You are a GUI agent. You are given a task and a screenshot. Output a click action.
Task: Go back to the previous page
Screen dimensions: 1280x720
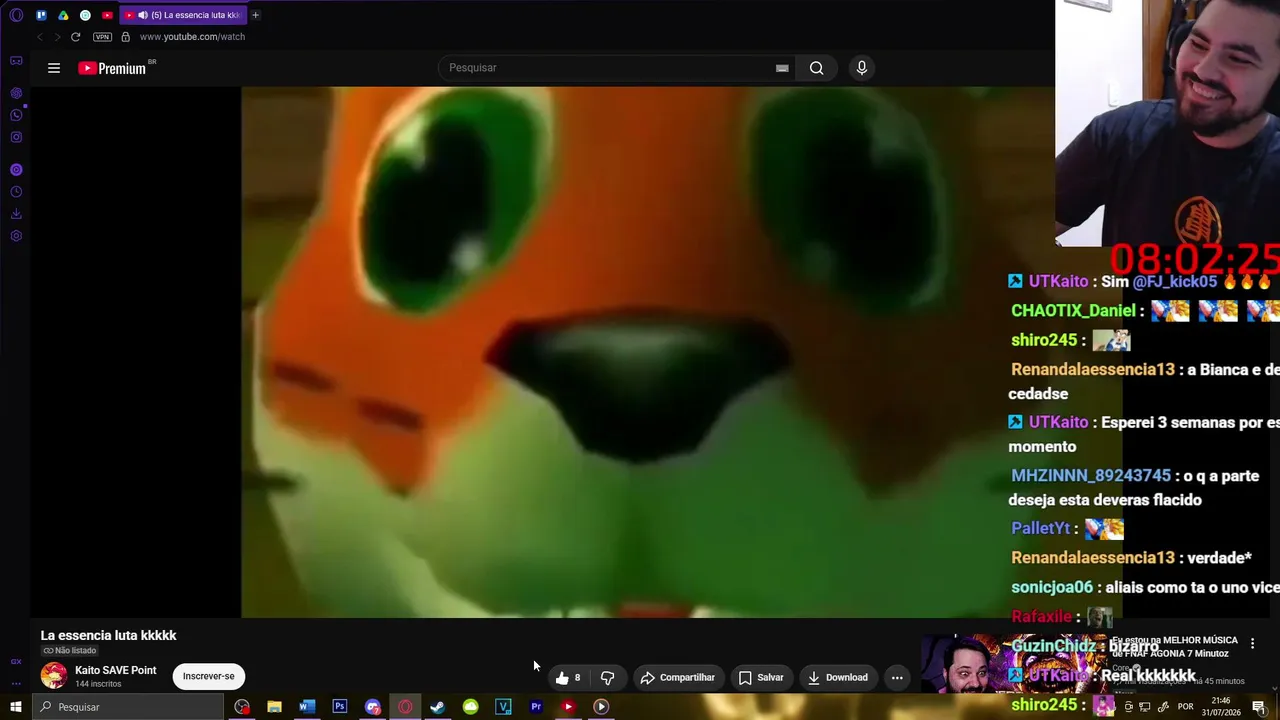click(x=40, y=37)
